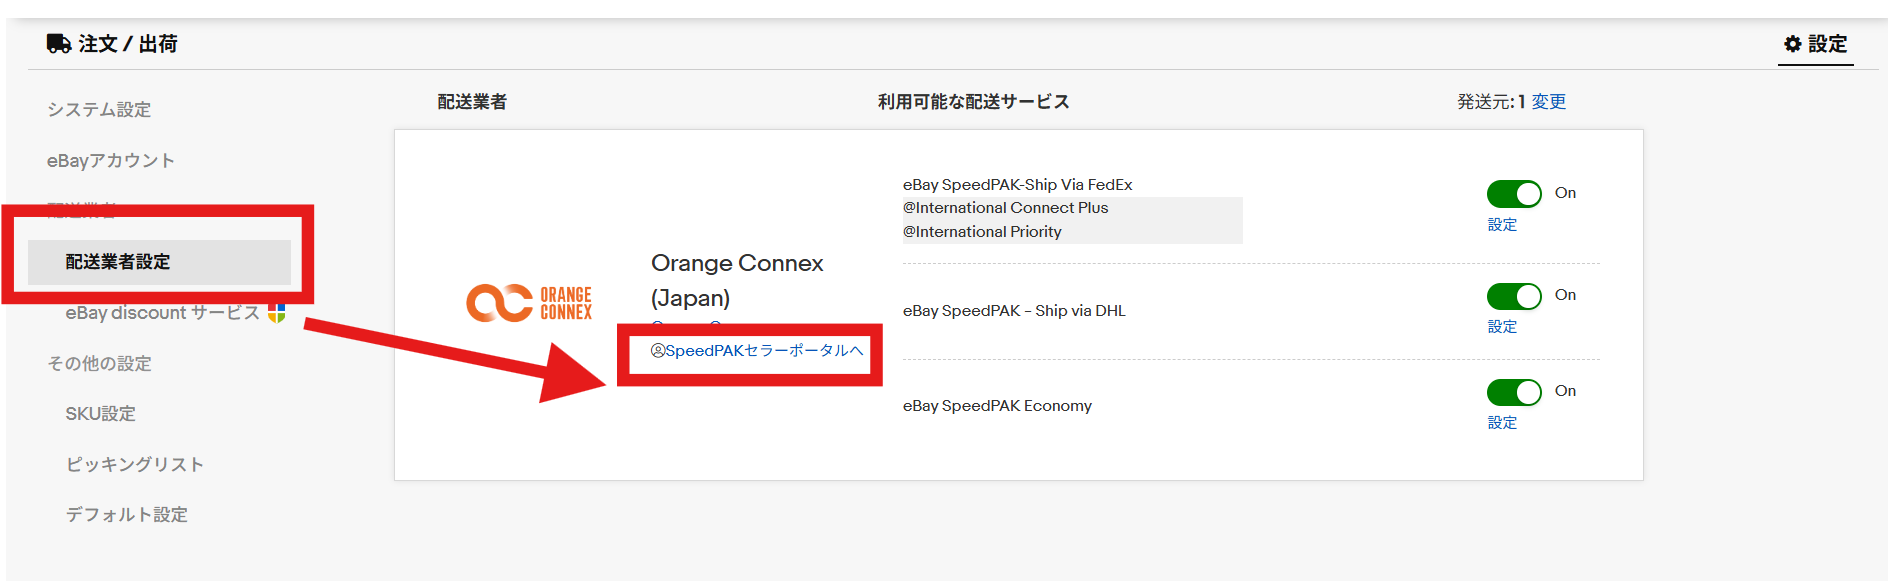Click the @International Connect Plus text

click(x=1006, y=208)
